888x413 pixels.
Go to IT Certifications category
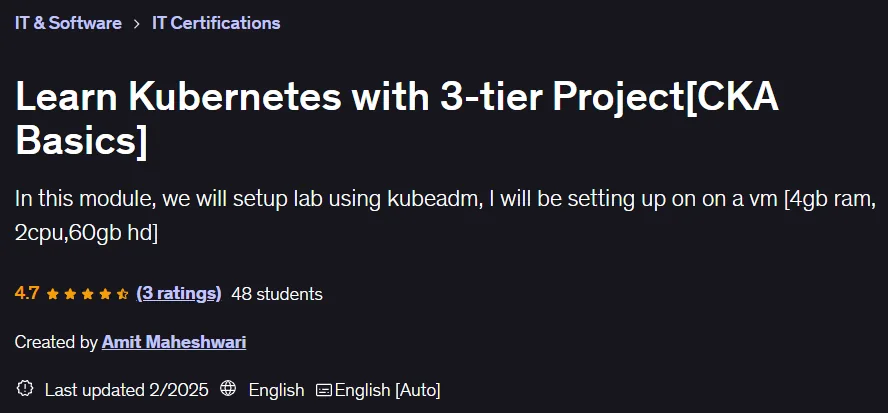[x=216, y=23]
